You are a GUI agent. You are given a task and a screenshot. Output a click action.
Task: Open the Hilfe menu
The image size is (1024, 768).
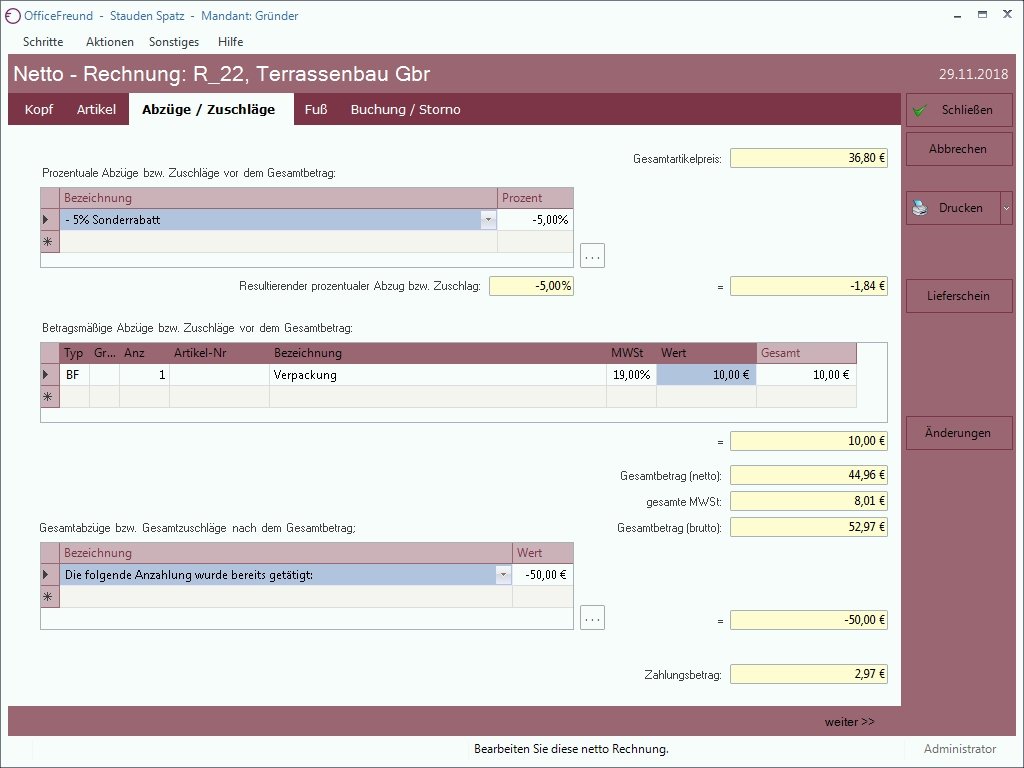click(x=231, y=42)
